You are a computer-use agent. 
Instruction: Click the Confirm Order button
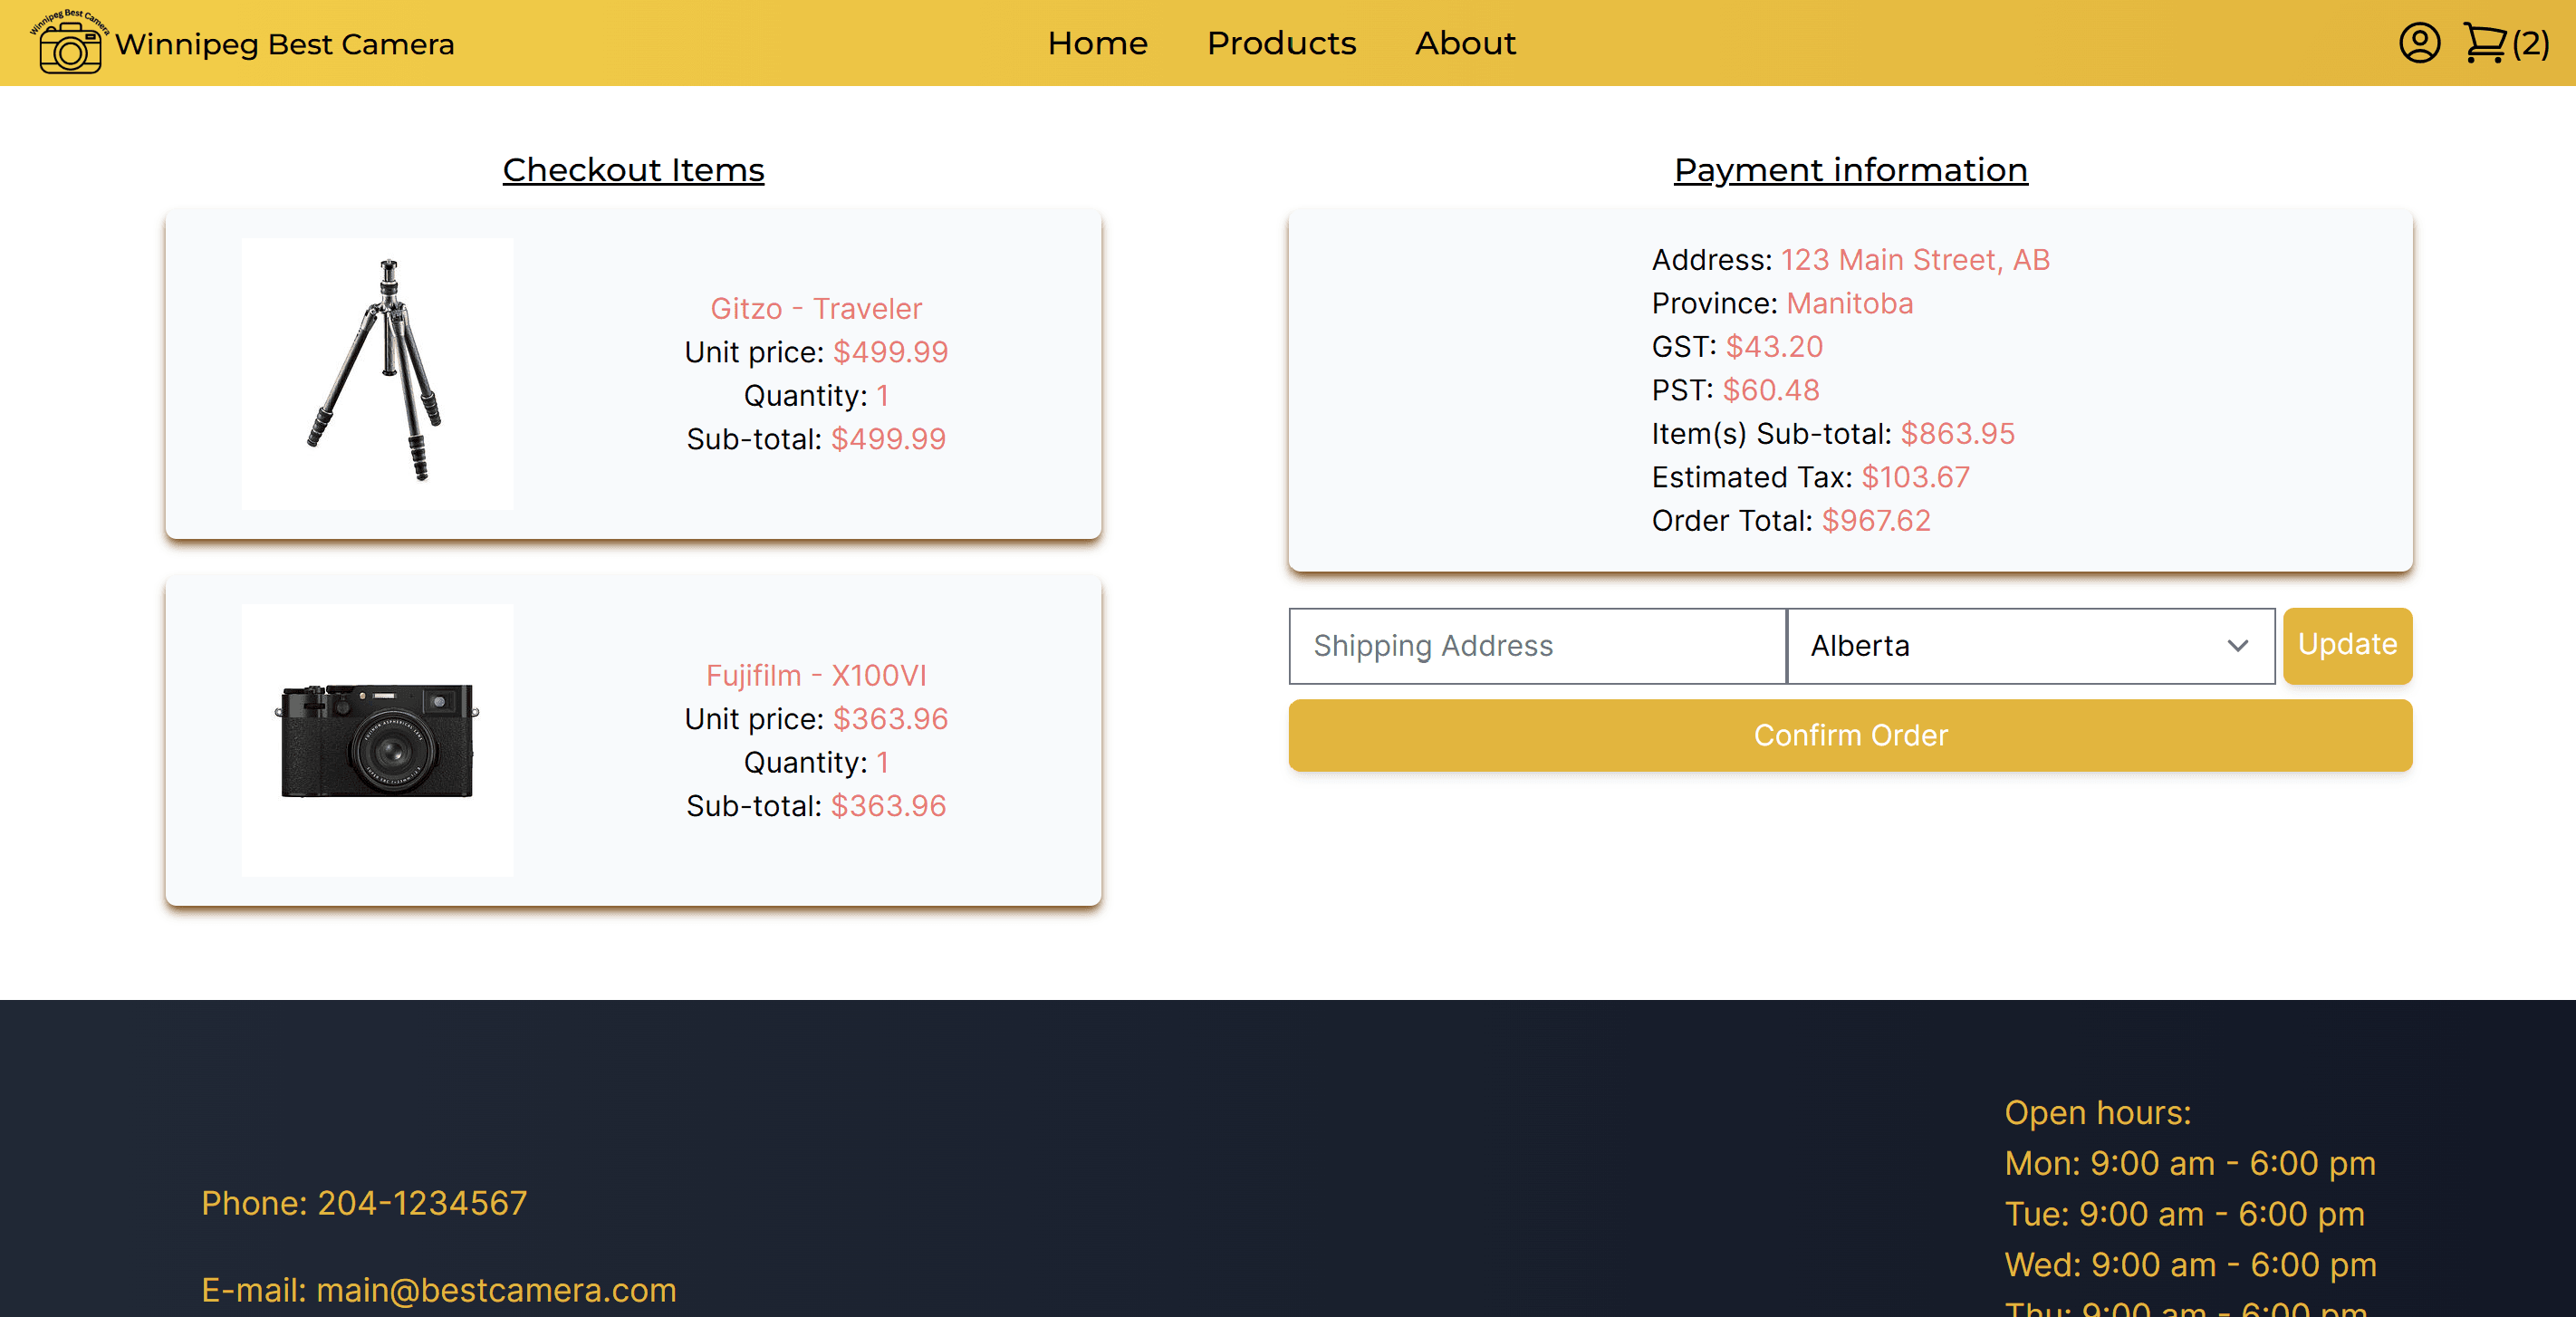click(1850, 735)
